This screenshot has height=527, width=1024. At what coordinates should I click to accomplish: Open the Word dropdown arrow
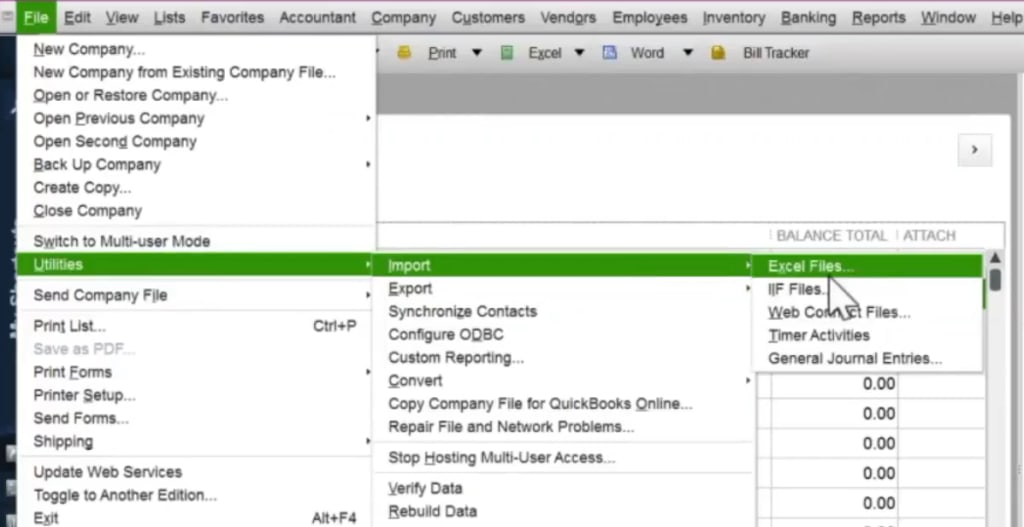688,53
